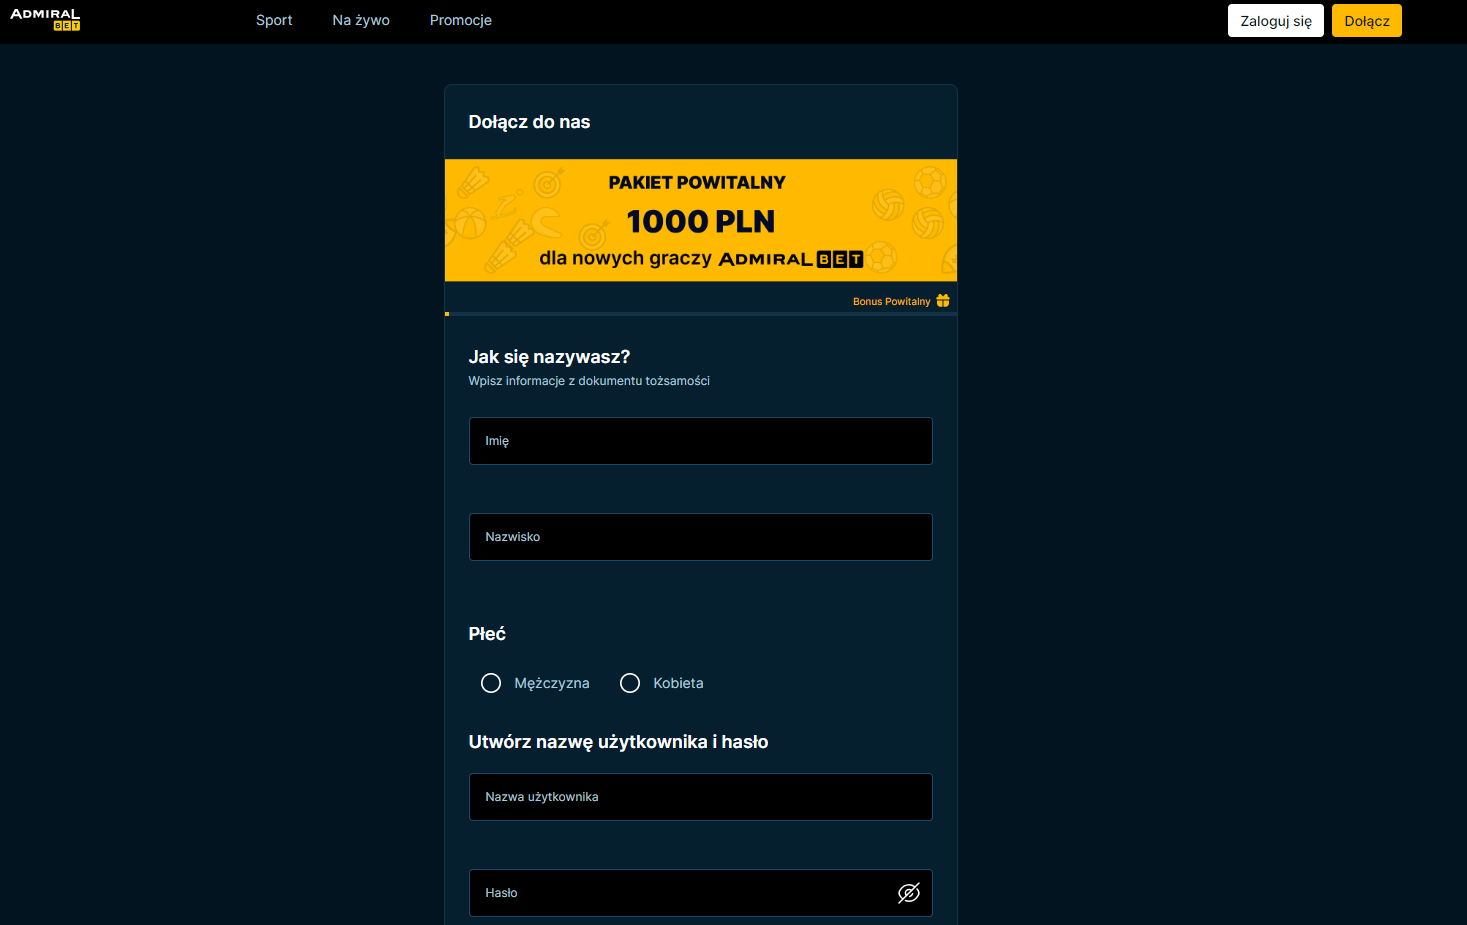Click the registration progress bar below the banner
Image resolution: width=1467 pixels, height=925 pixels.
coord(700,314)
